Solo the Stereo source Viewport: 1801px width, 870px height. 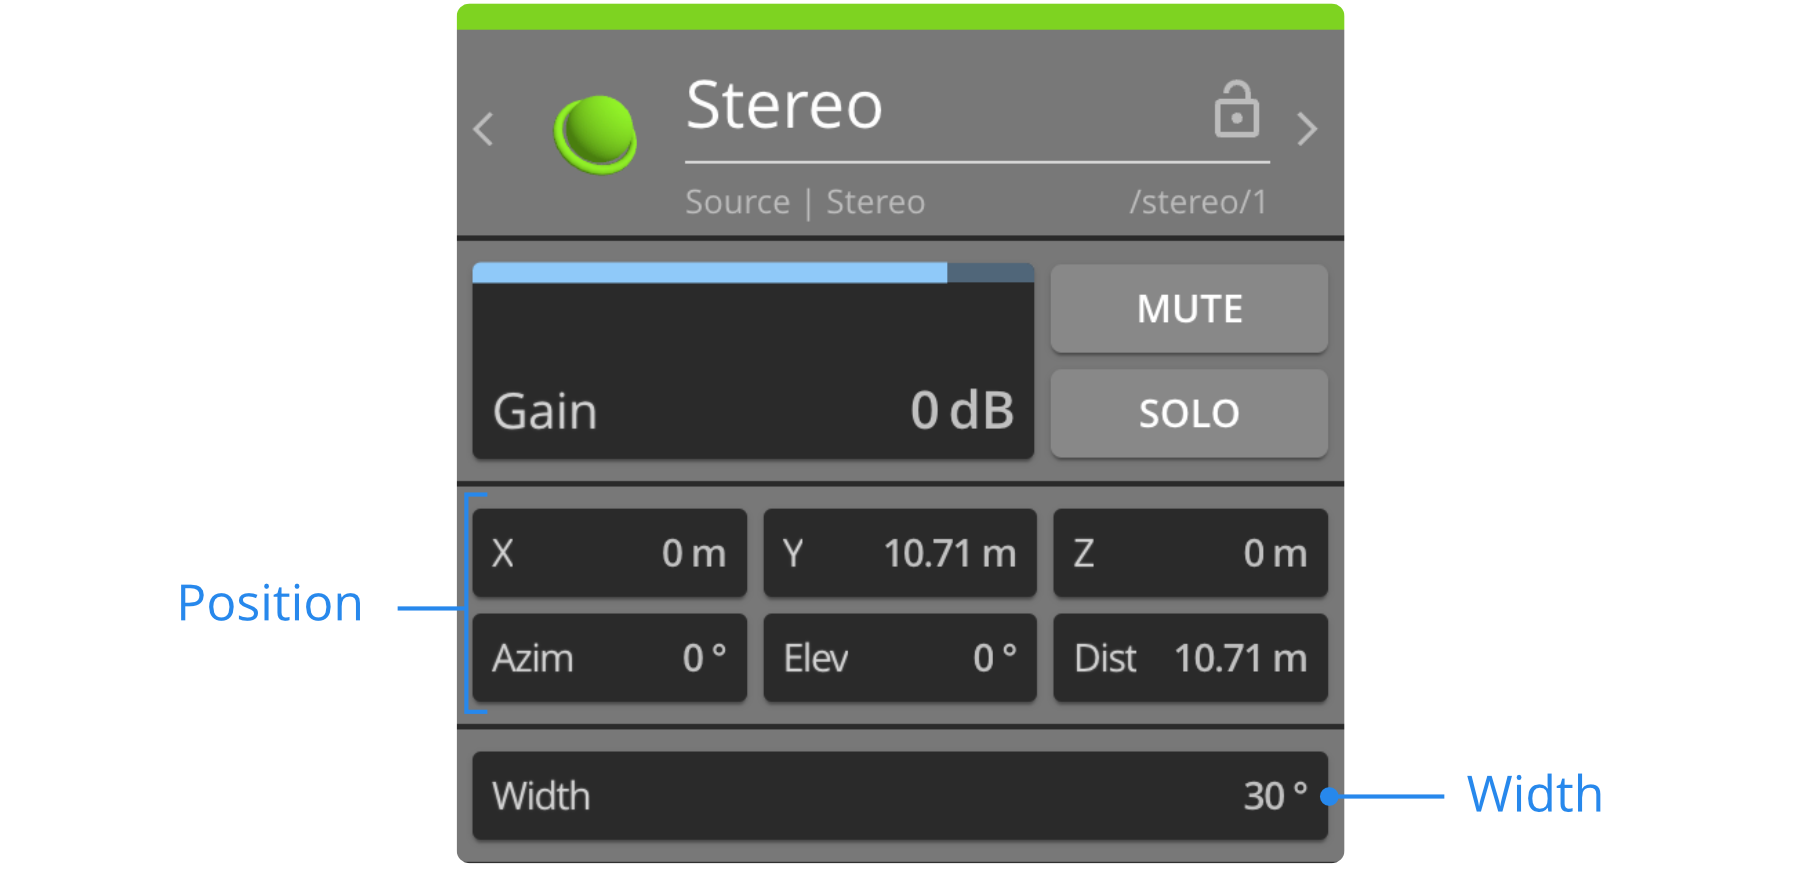[x=1188, y=414]
